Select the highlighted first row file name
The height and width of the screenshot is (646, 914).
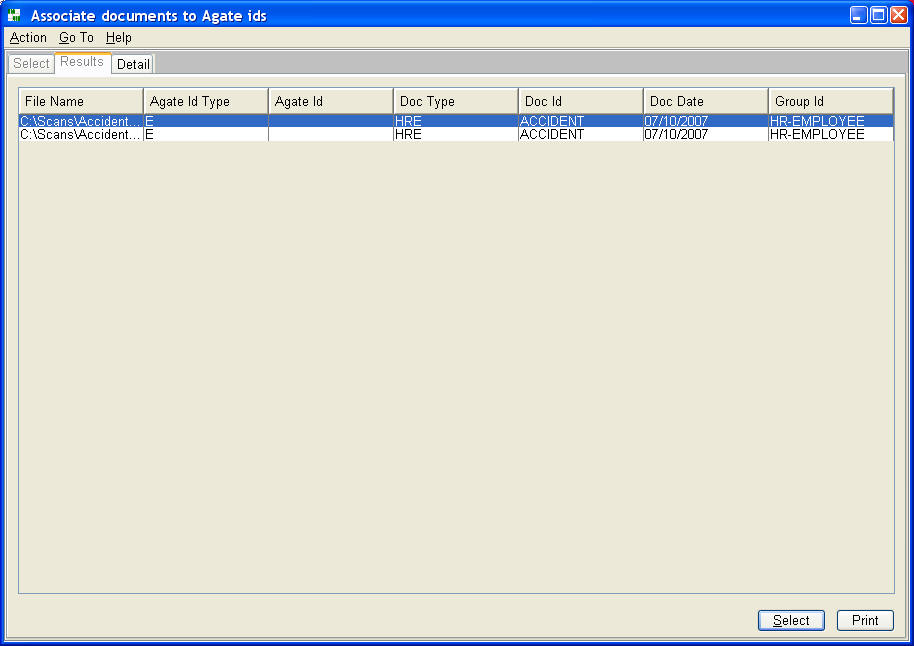coord(81,121)
